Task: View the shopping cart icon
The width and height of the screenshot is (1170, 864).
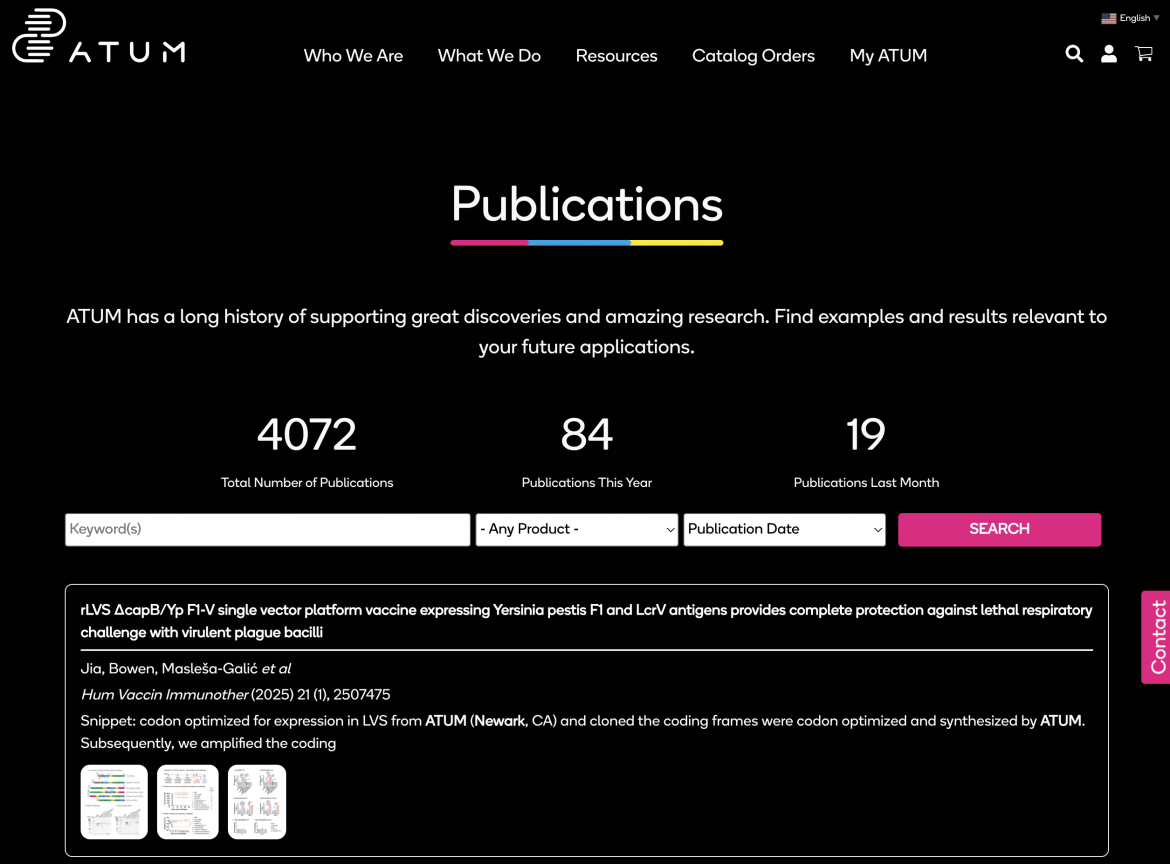Action: [1144, 54]
